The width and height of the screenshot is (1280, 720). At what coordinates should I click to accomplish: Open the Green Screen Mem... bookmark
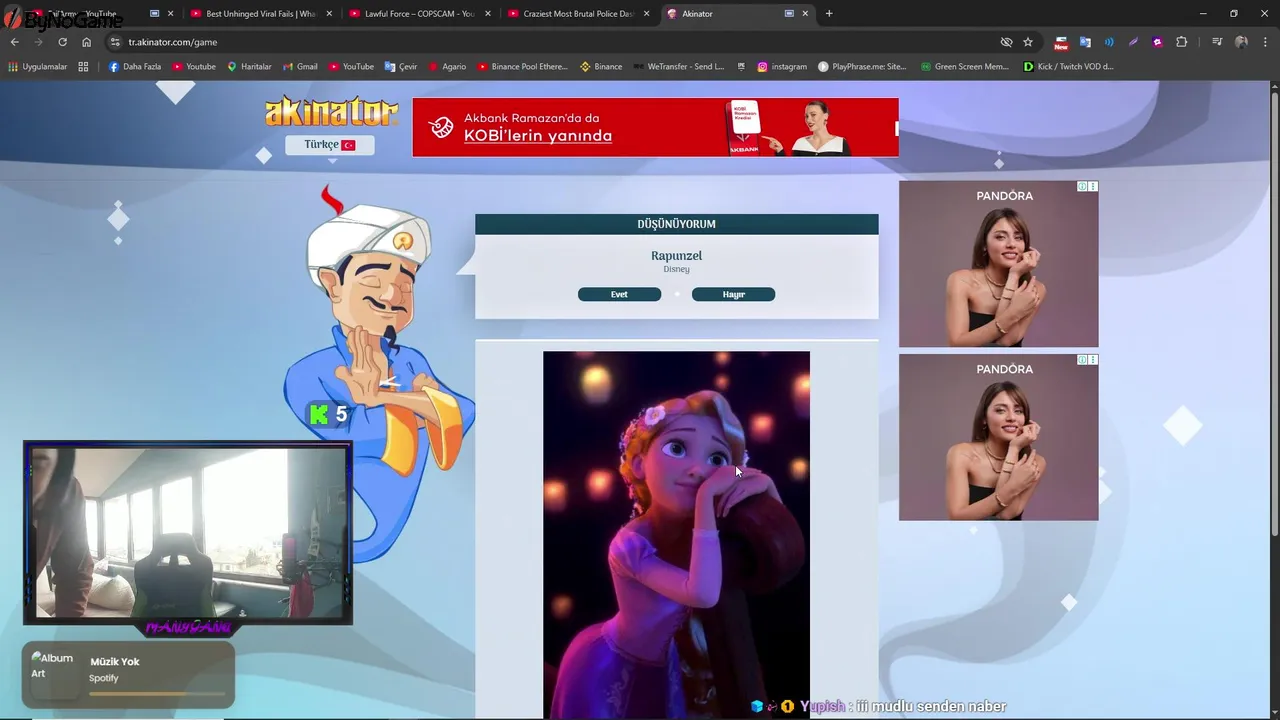point(964,67)
